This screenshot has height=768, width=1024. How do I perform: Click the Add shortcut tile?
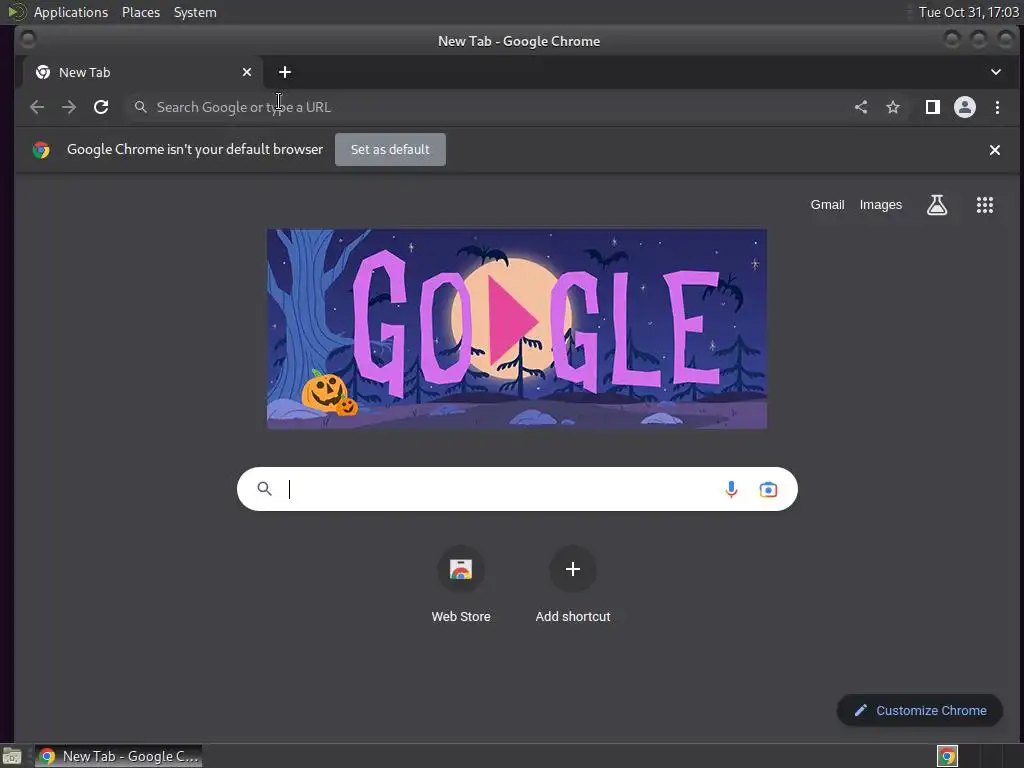pyautogui.click(x=573, y=583)
